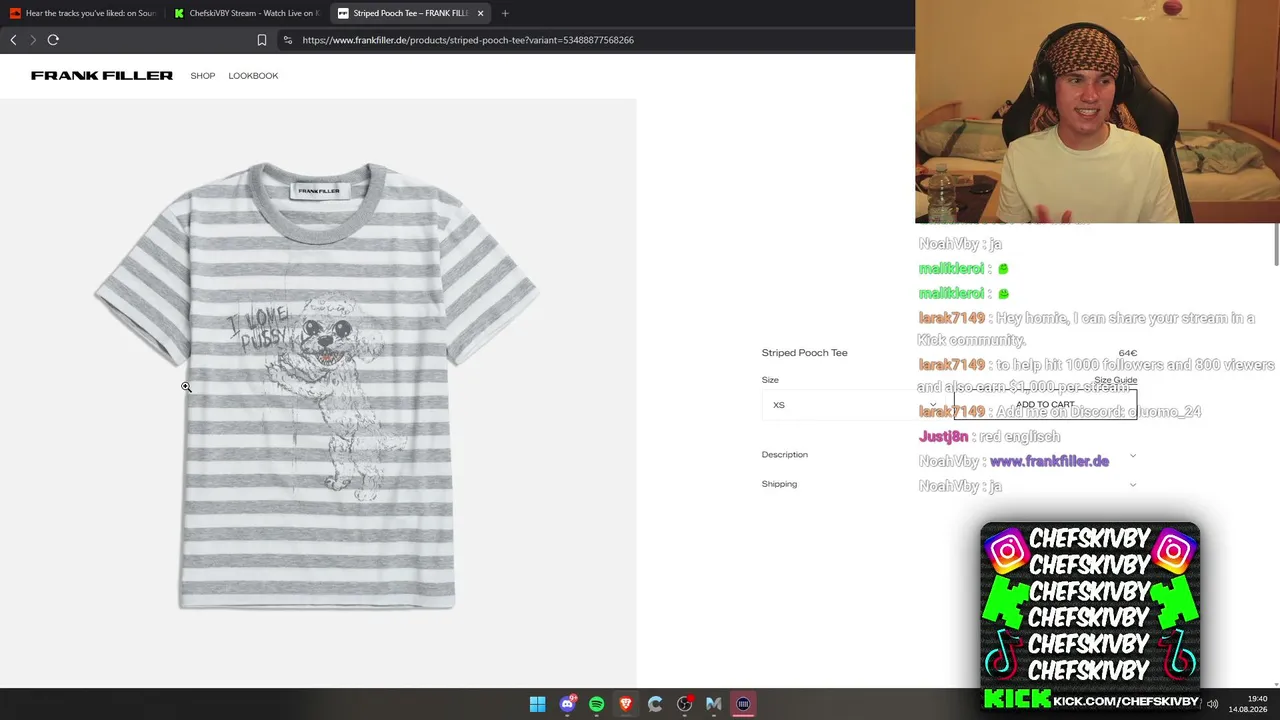Go to the FRANK FILLER home logo

102,76
